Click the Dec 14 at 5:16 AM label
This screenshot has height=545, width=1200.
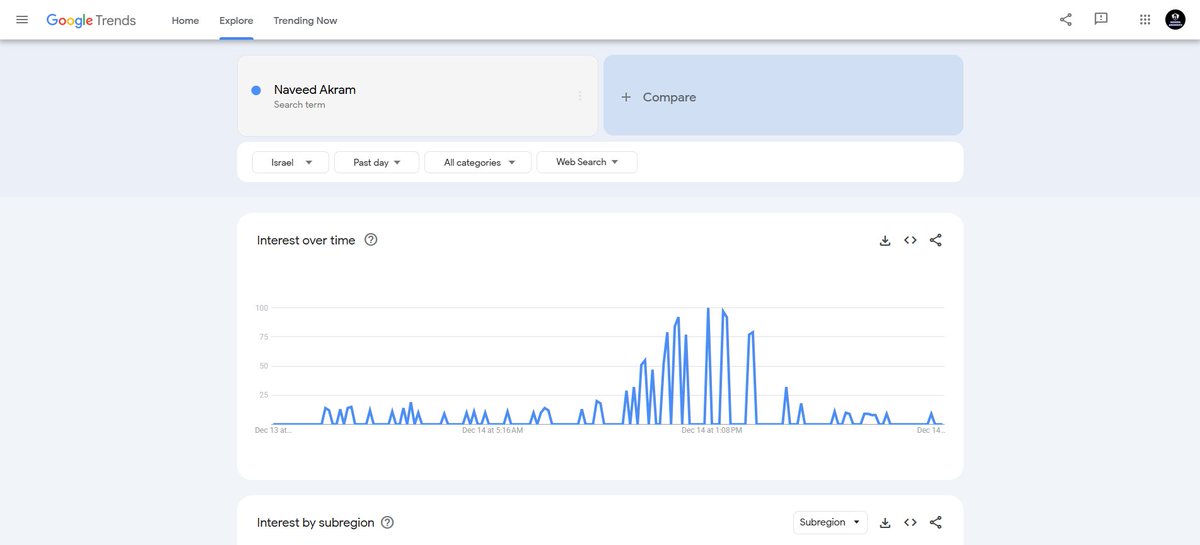(x=493, y=431)
